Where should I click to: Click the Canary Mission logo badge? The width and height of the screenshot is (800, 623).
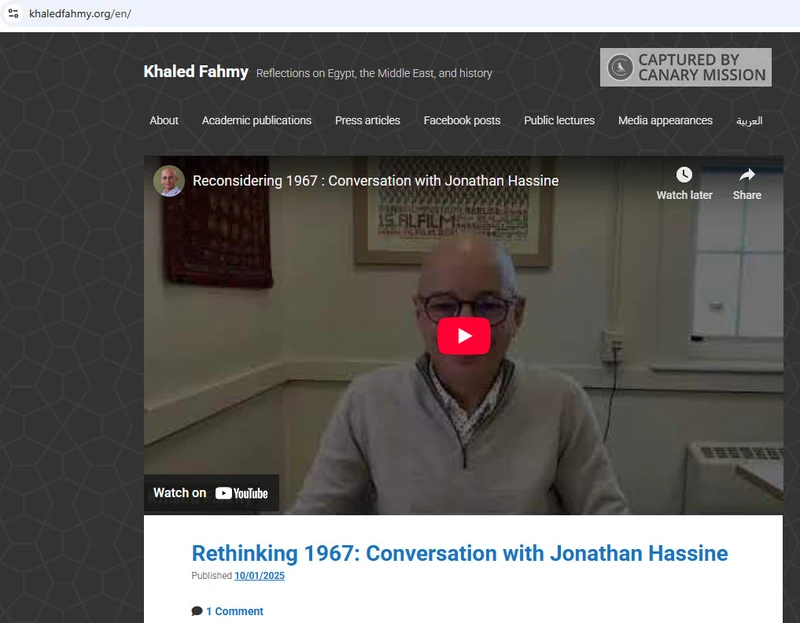685,67
